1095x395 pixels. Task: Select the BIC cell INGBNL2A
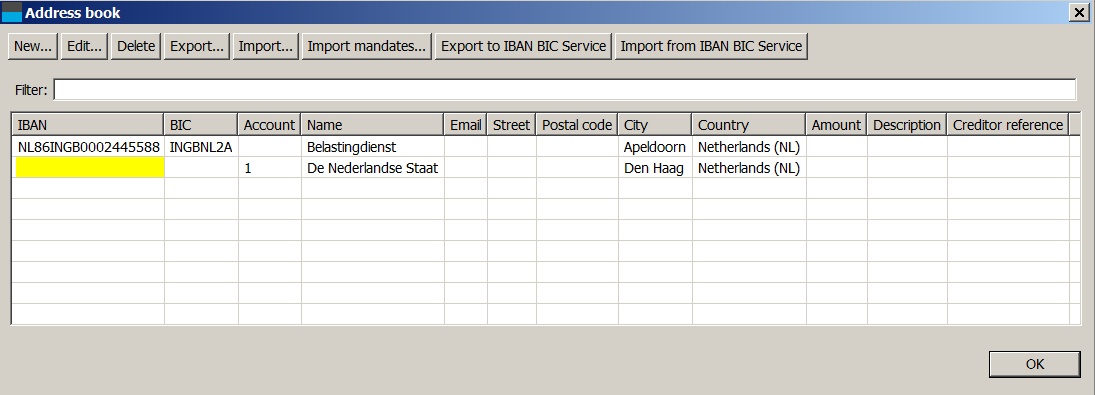click(201, 147)
